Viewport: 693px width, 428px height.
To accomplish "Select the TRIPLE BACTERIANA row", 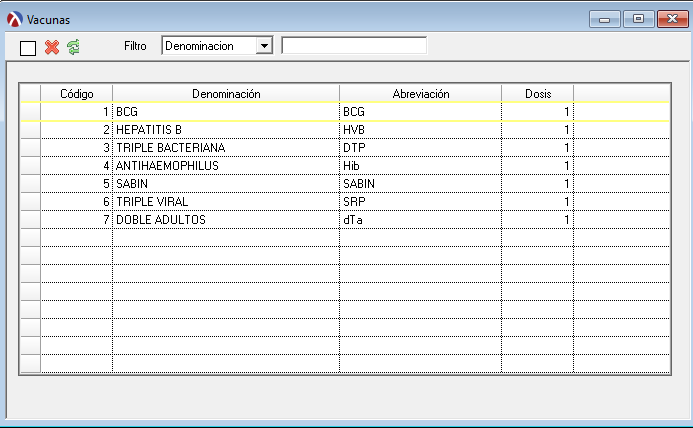I will [226, 148].
